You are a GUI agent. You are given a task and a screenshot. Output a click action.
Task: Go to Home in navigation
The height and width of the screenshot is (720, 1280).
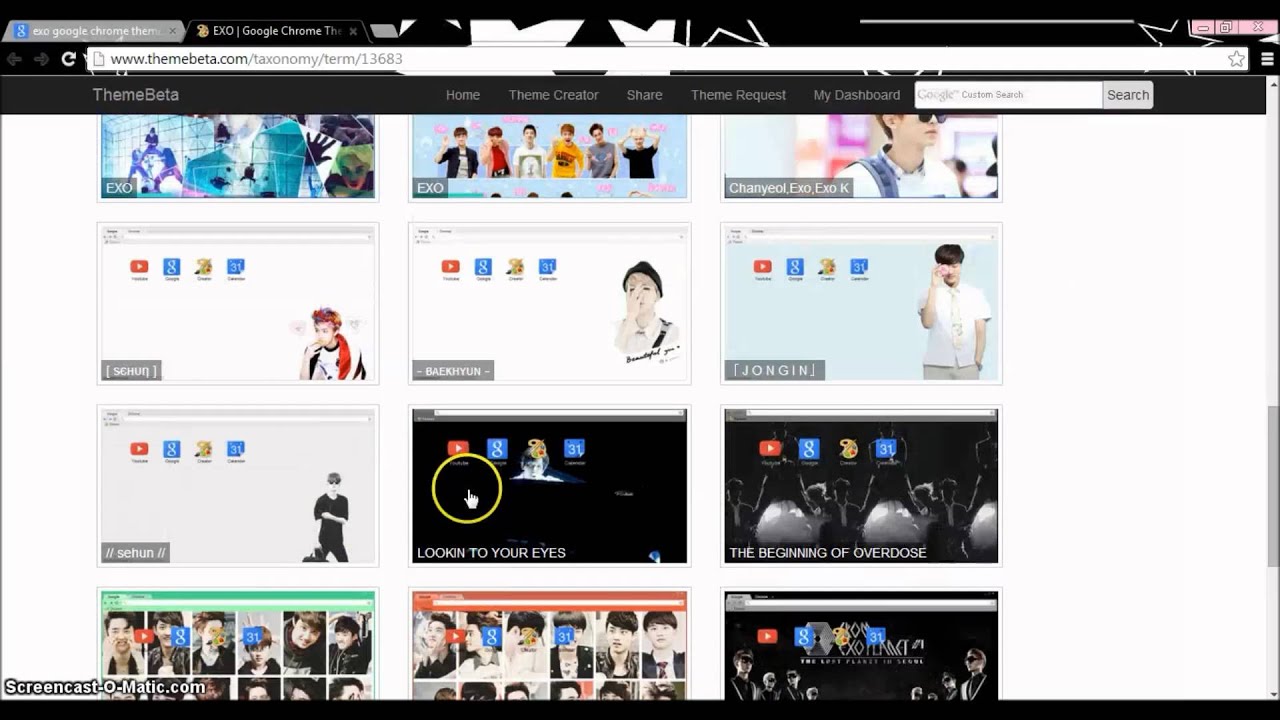463,95
